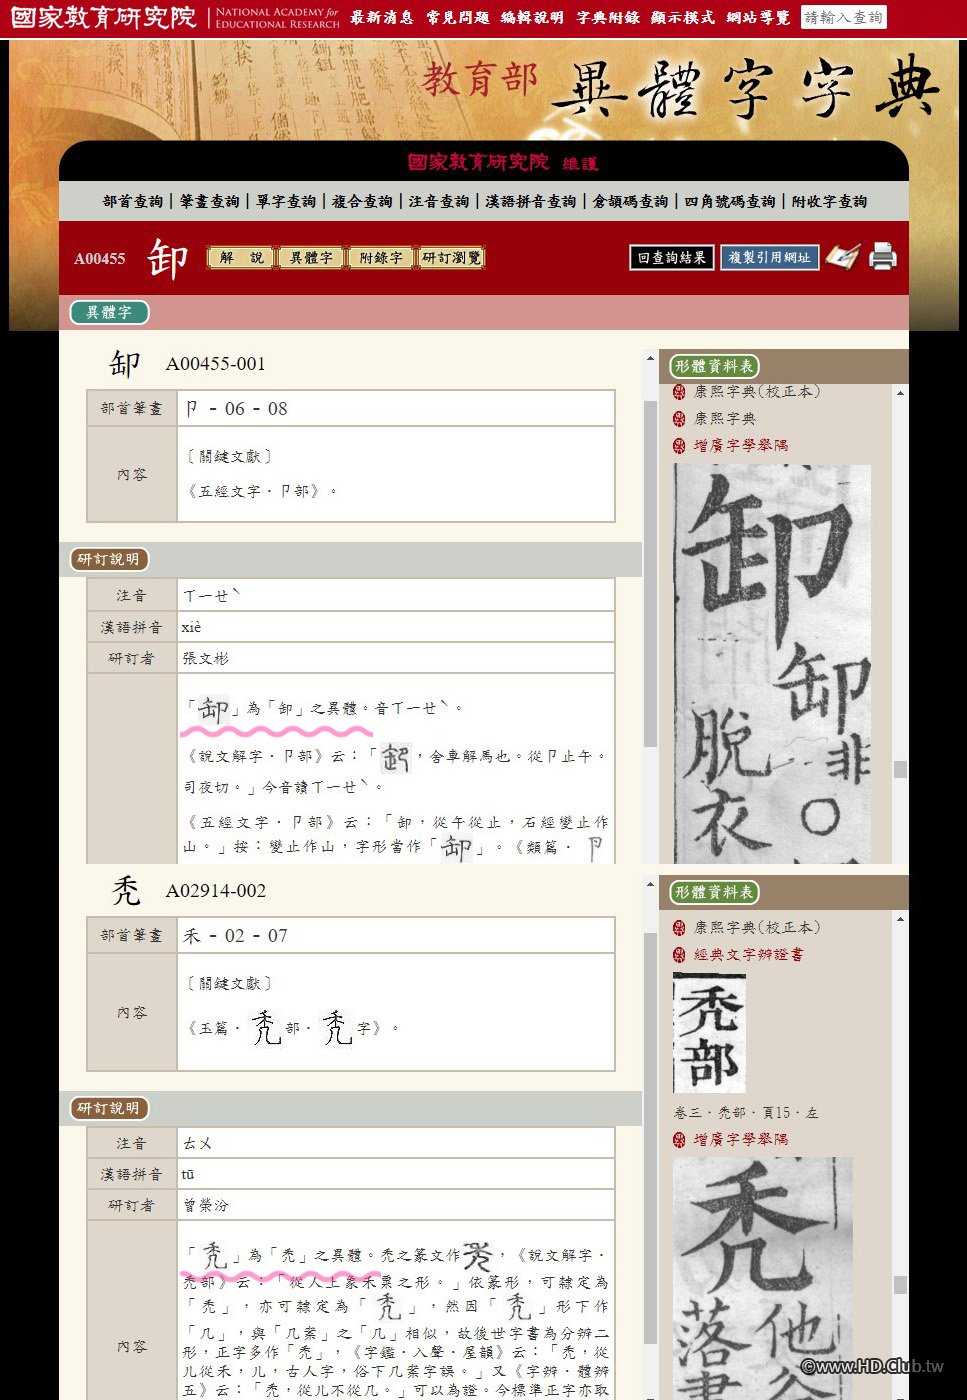Click the 複製引用網址 button
967x1400 pixels.
tap(769, 257)
